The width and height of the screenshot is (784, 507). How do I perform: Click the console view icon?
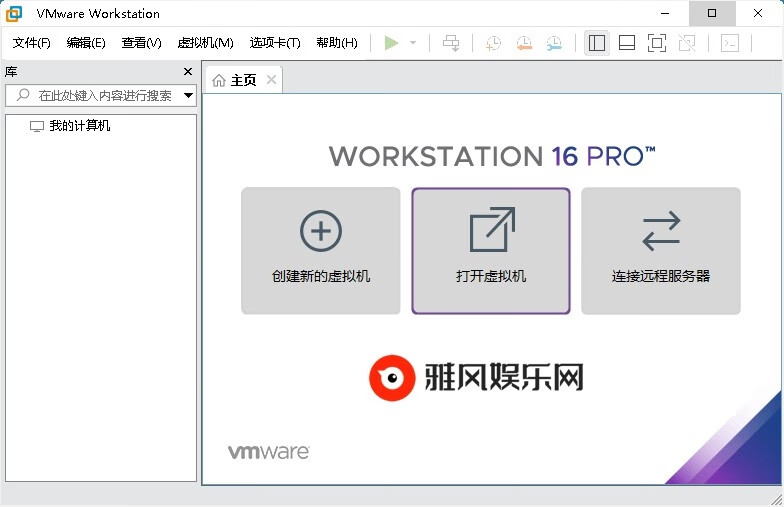point(730,43)
